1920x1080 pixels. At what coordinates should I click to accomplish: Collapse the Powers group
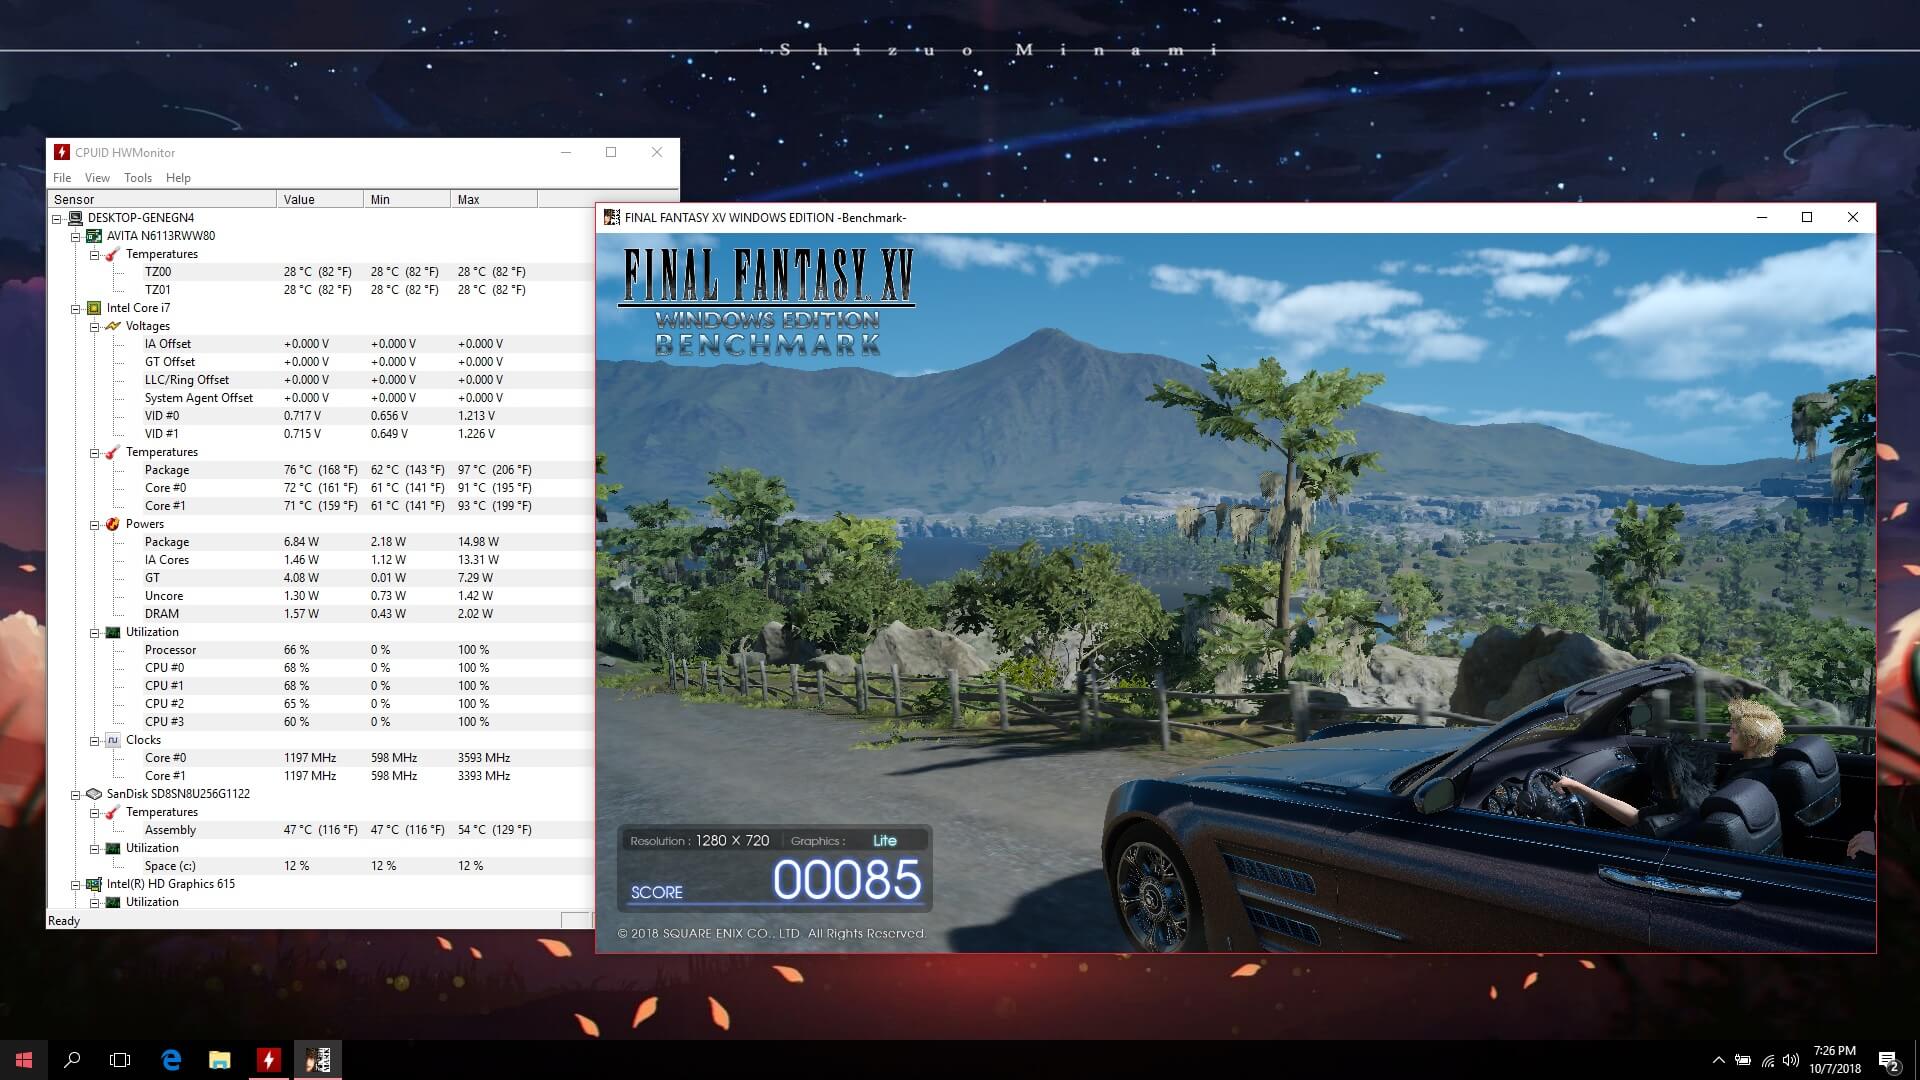95,524
